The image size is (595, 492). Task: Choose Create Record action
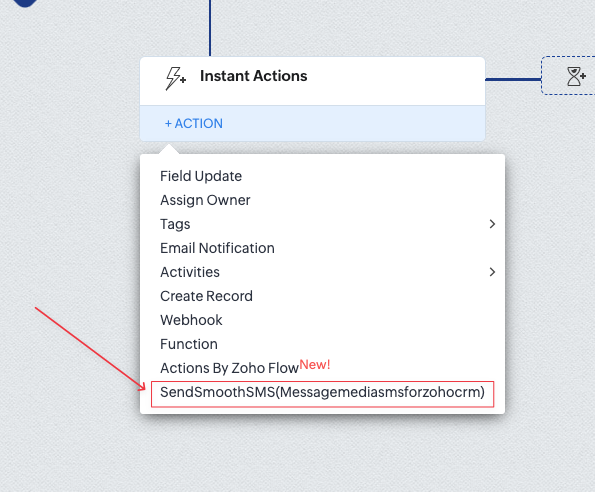[206, 296]
